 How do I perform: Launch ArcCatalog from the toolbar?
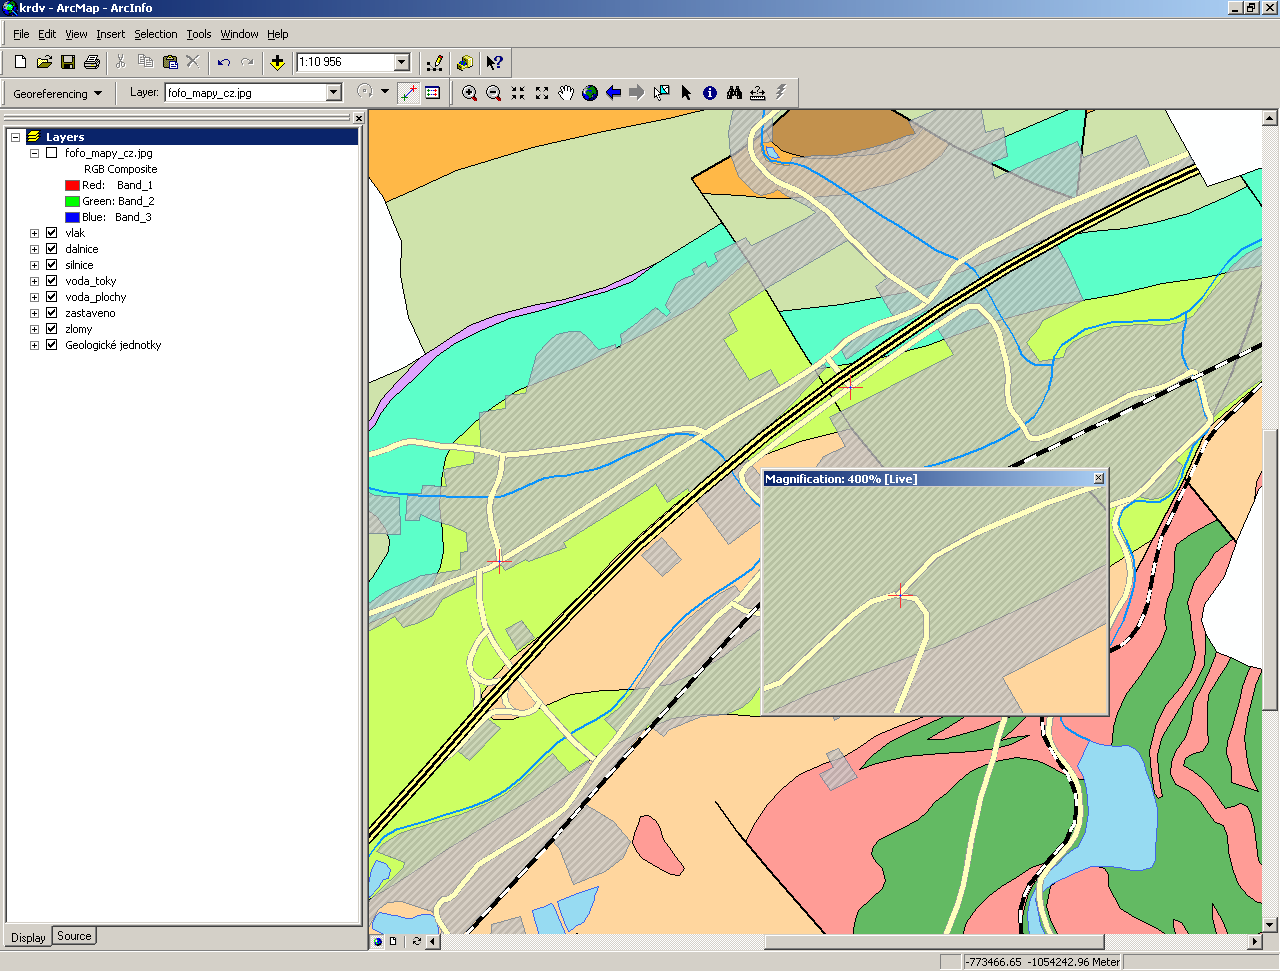point(464,62)
